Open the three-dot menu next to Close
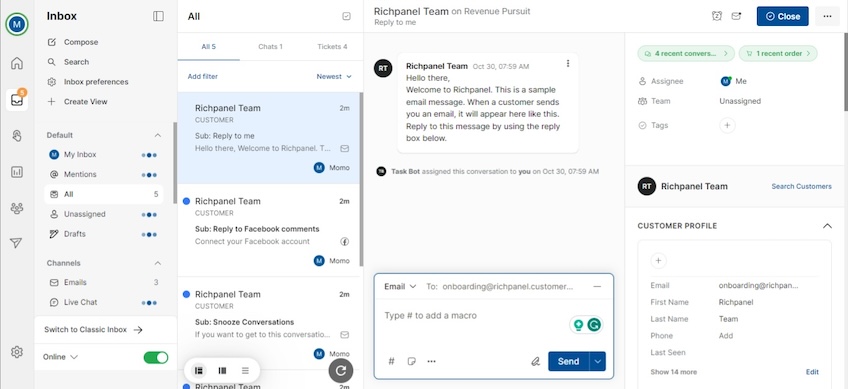This screenshot has height=389, width=848. [x=827, y=16]
